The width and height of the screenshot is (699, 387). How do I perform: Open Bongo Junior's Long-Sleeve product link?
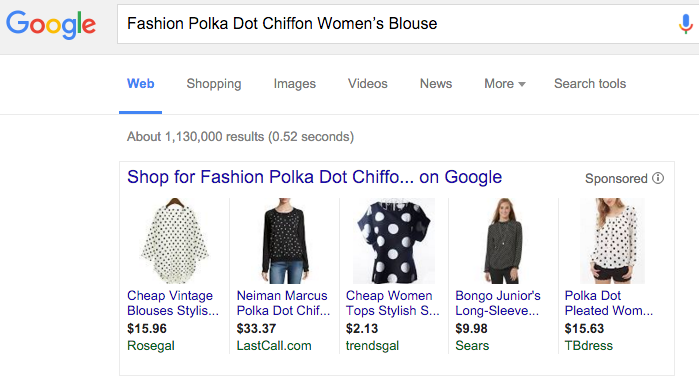(x=498, y=303)
